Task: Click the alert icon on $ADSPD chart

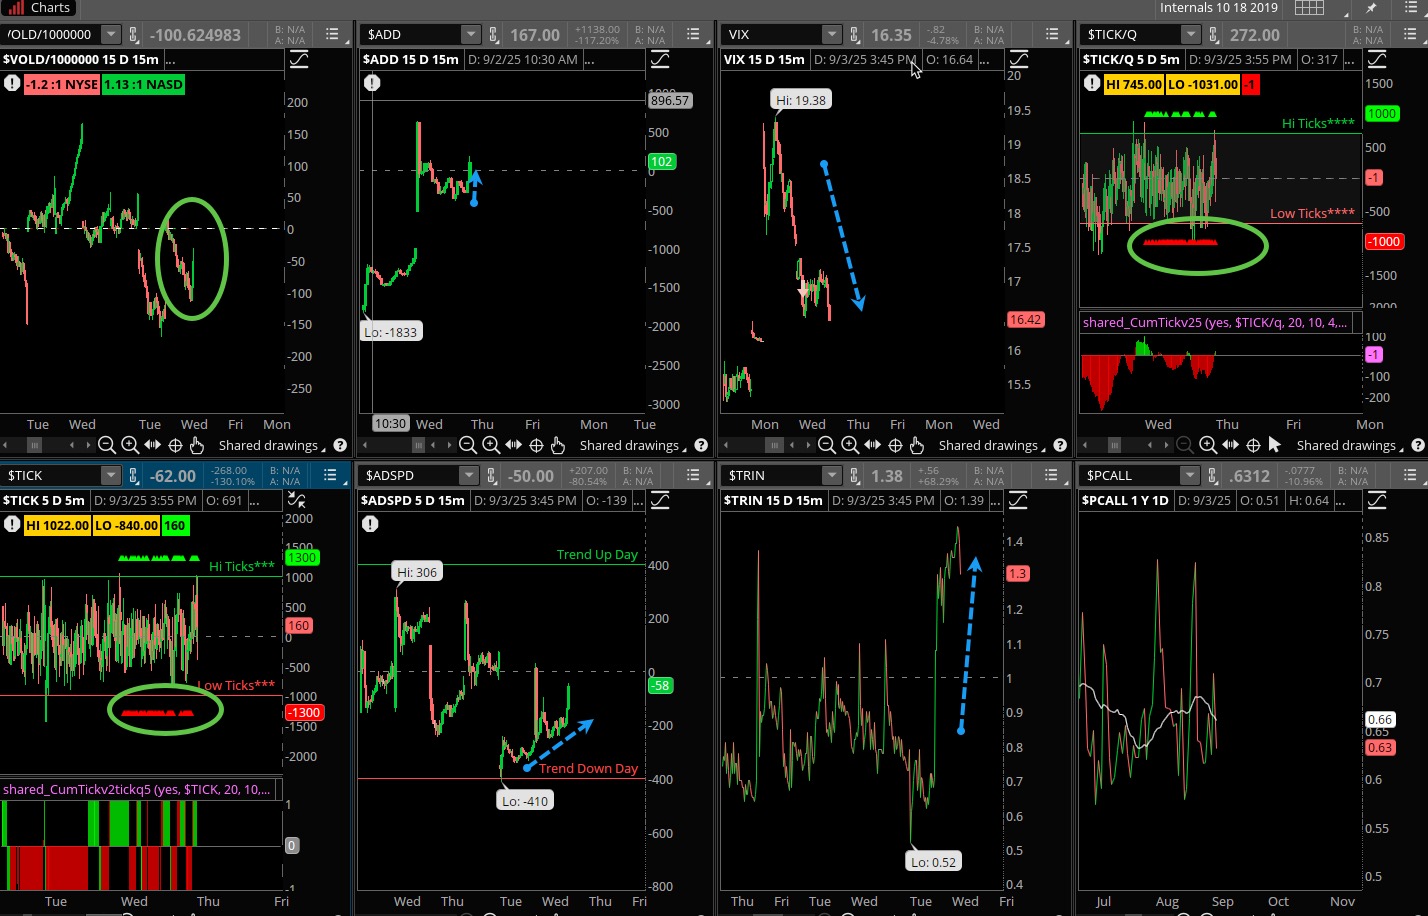Action: (372, 524)
